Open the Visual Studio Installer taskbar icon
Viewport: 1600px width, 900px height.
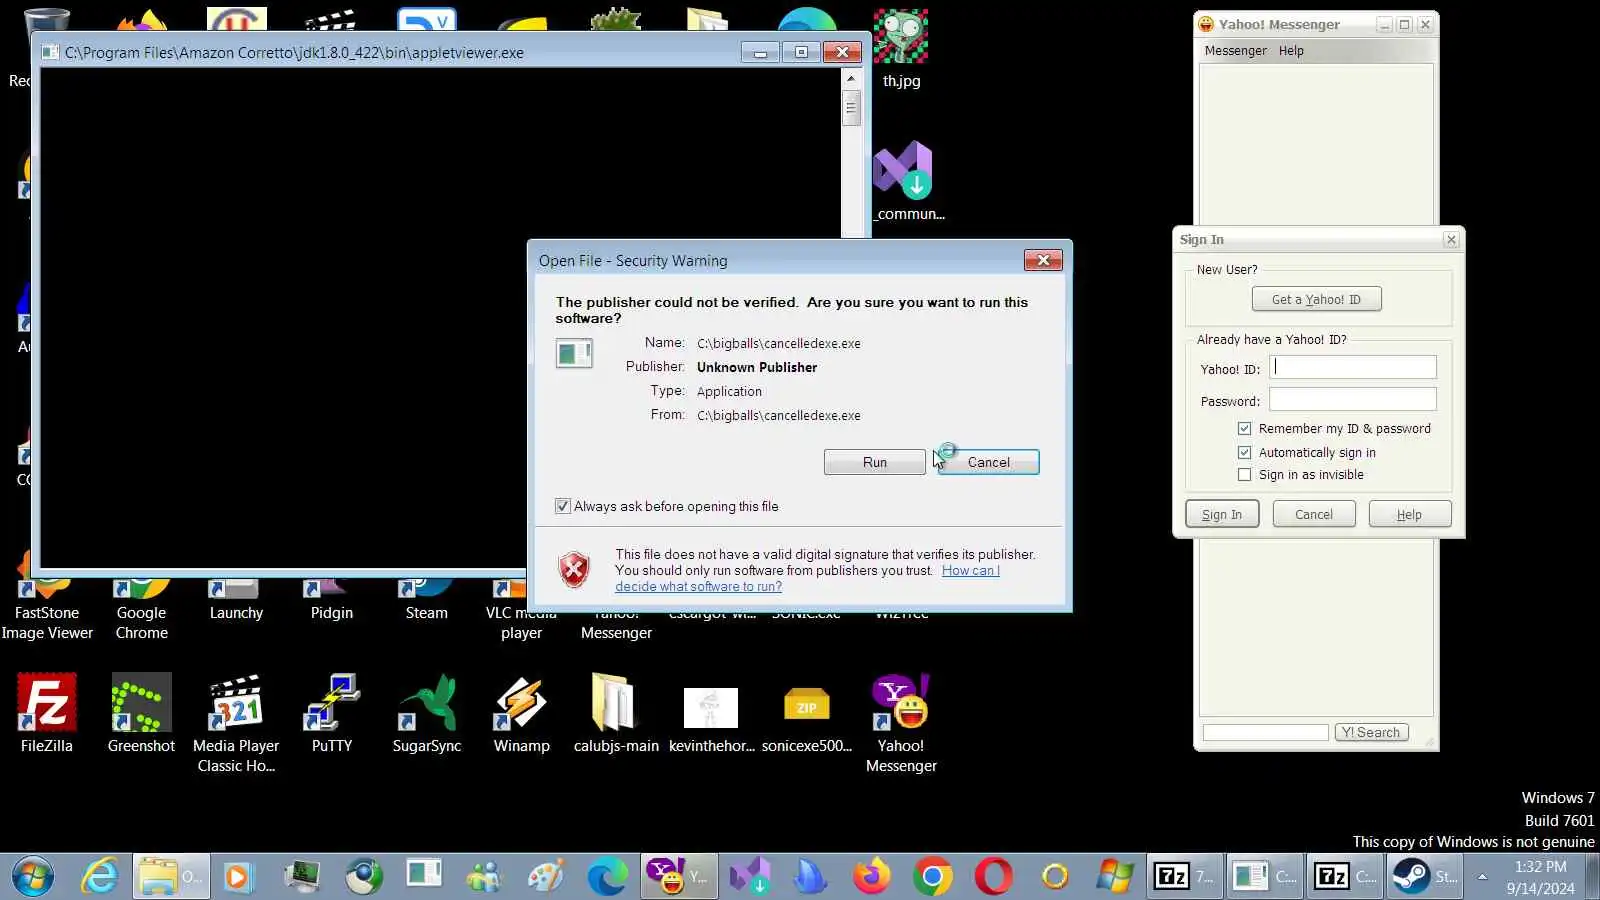tap(750, 877)
